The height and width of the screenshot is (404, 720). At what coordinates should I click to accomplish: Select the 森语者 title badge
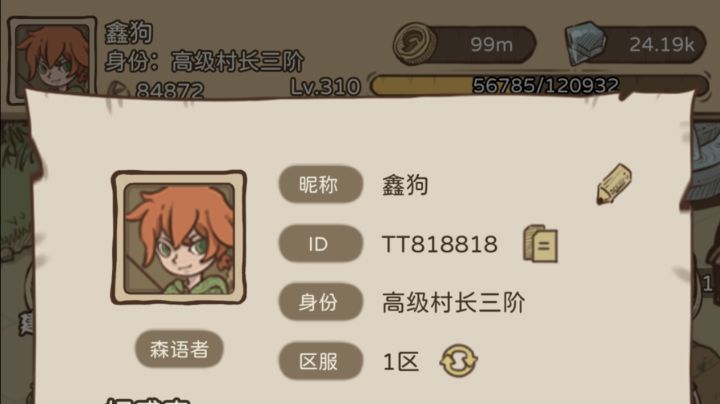coord(179,349)
